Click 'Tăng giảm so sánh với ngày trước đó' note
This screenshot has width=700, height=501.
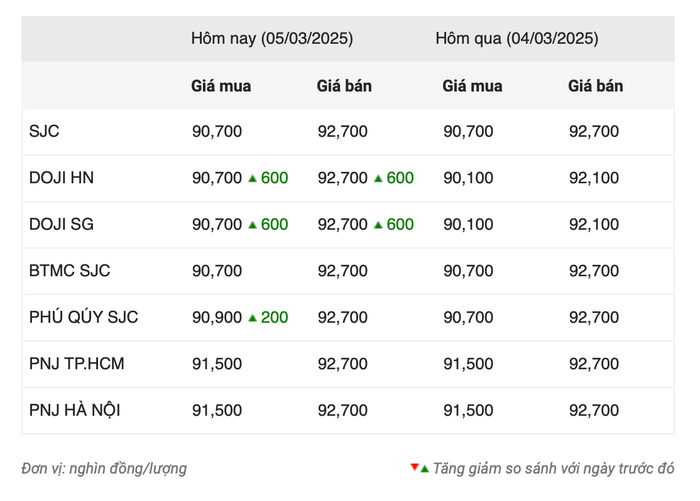click(554, 469)
